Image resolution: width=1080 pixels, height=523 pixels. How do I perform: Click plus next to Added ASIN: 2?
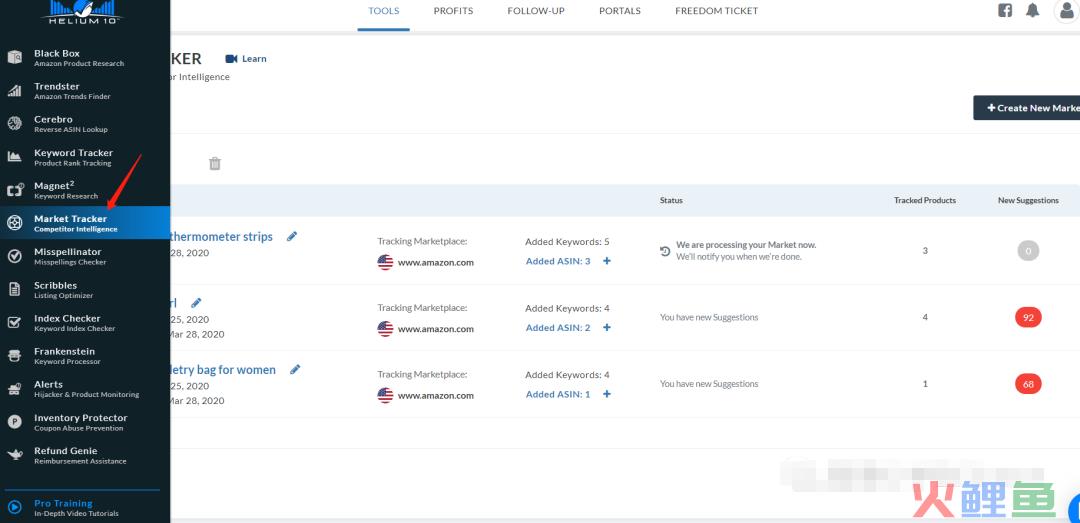point(607,327)
